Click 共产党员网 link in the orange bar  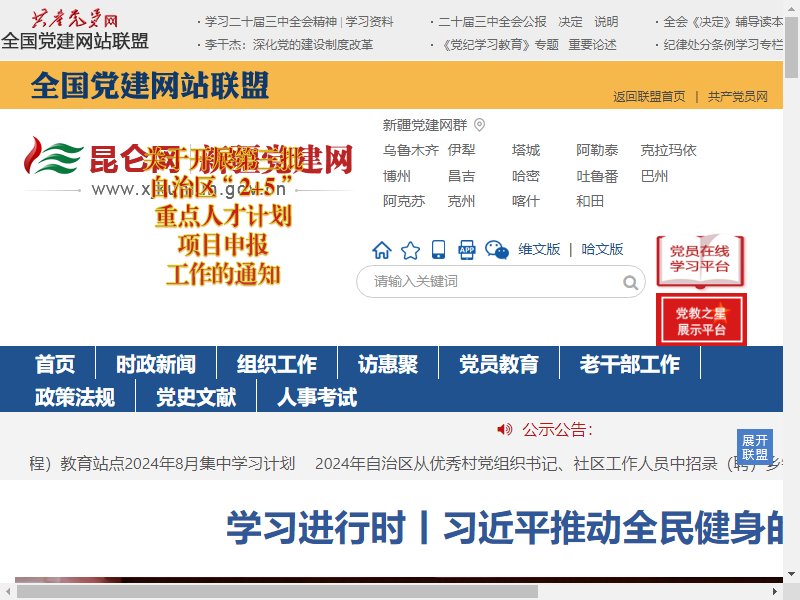click(737, 97)
